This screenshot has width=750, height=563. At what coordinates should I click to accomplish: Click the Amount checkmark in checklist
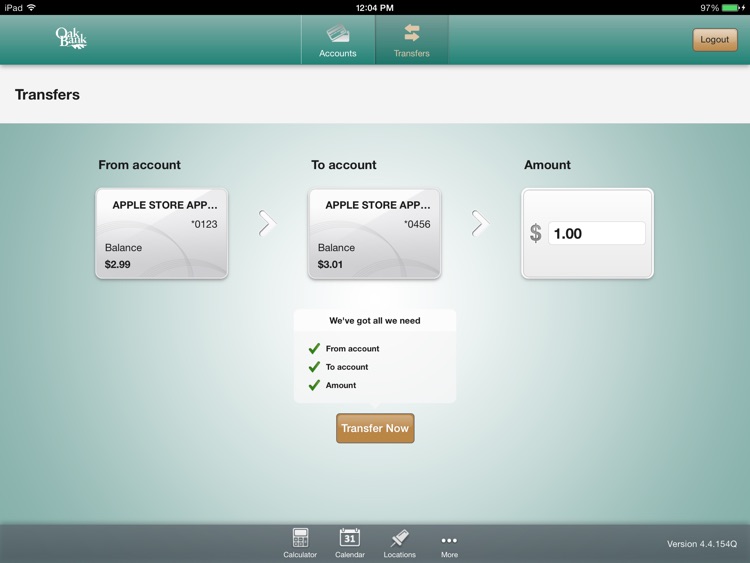click(x=314, y=385)
